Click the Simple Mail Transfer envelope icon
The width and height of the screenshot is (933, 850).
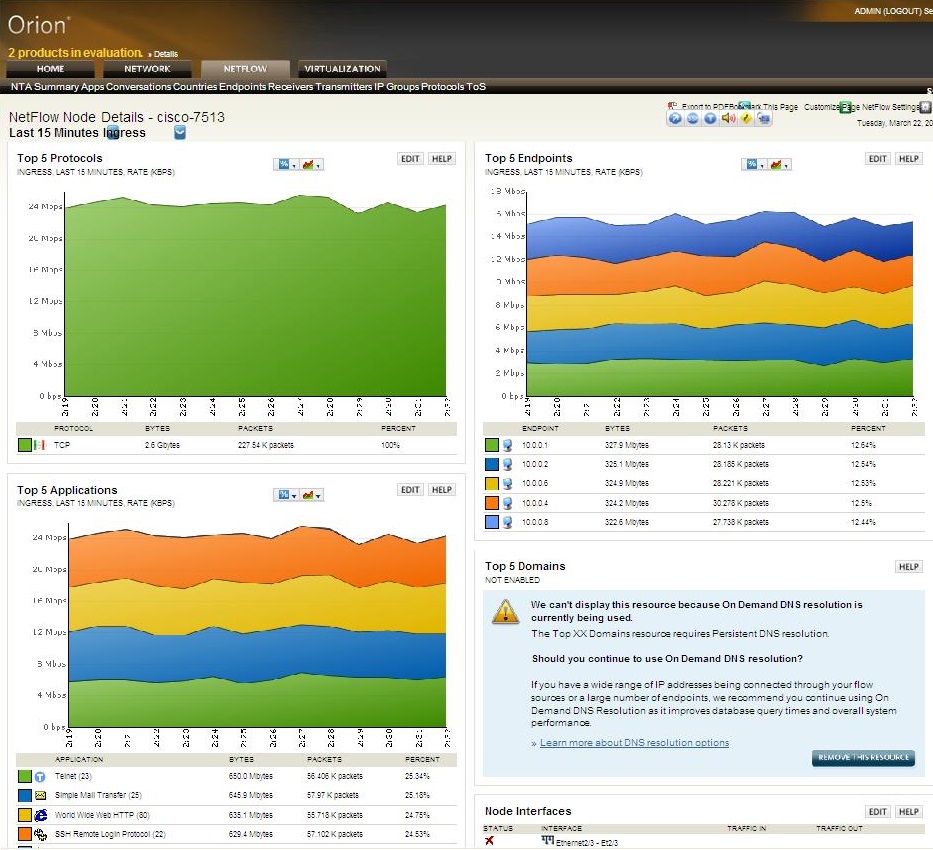[40, 795]
